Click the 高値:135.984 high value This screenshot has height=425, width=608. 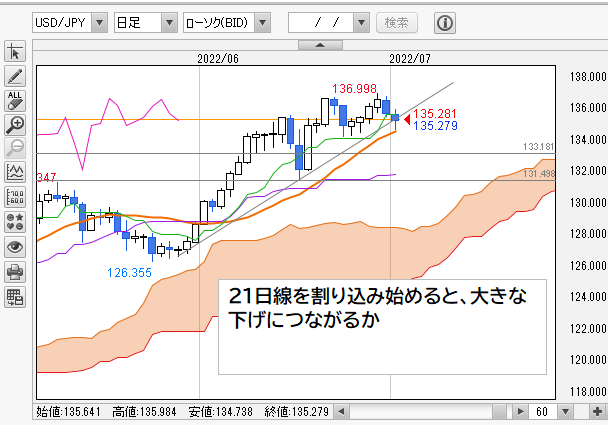[144, 411]
